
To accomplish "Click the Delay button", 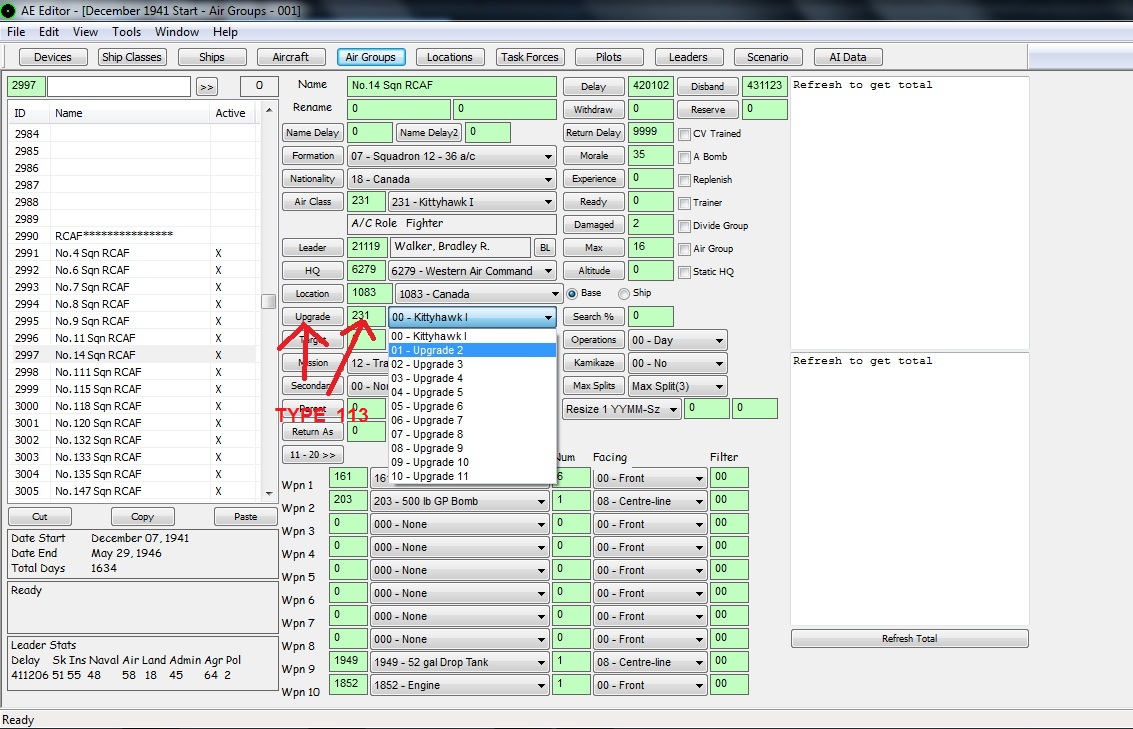I will (593, 87).
